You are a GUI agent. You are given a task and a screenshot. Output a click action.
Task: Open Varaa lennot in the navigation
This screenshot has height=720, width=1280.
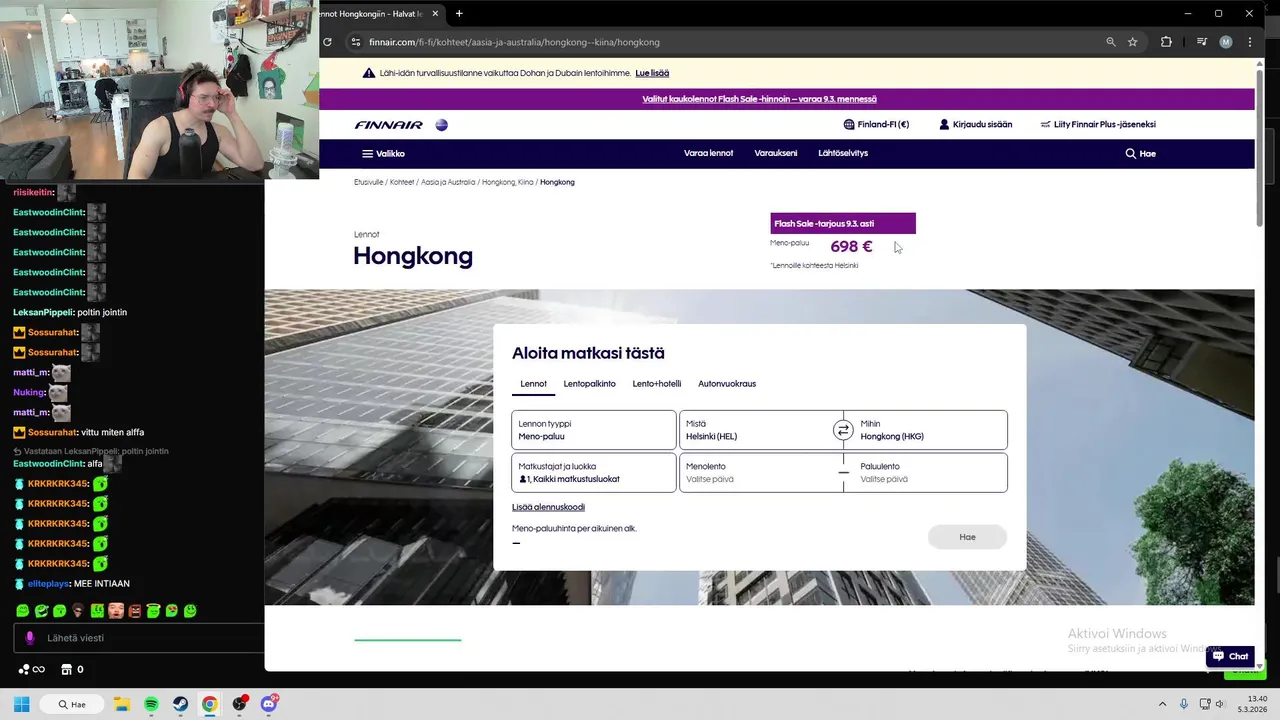(708, 154)
